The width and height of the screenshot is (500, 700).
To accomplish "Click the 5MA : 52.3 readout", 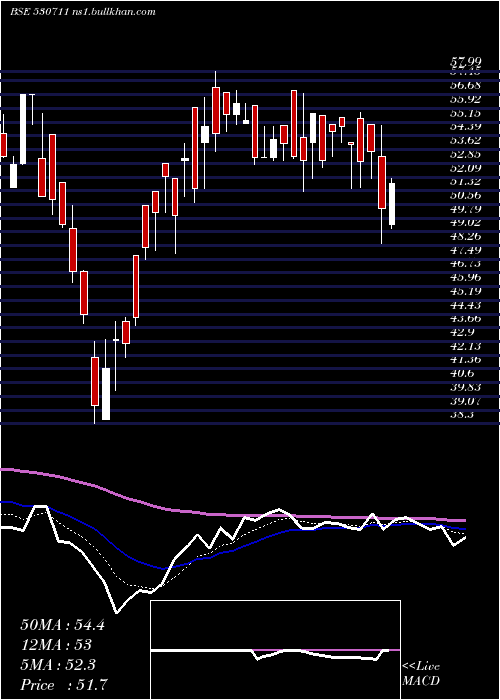I will coord(58,665).
